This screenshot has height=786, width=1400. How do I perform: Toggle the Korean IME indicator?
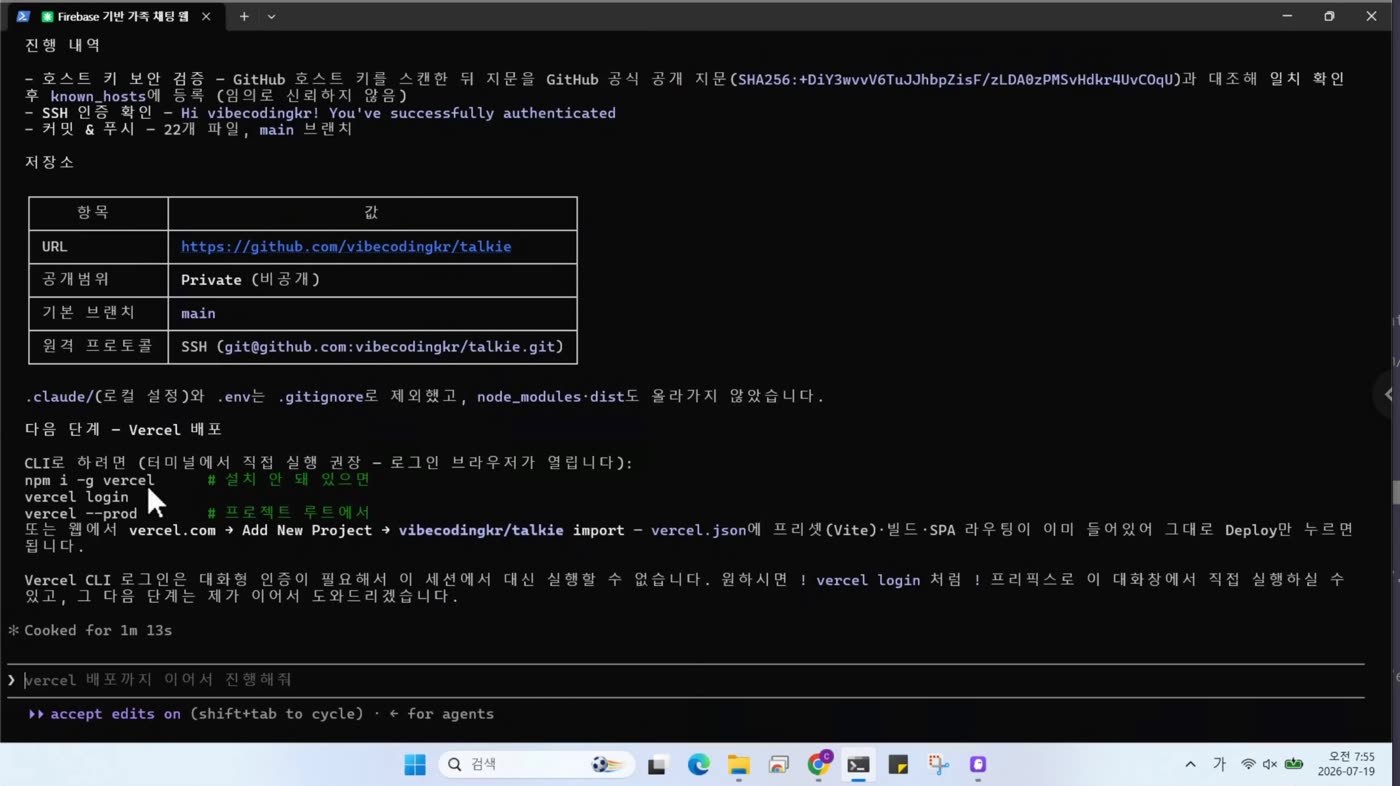(1219, 765)
